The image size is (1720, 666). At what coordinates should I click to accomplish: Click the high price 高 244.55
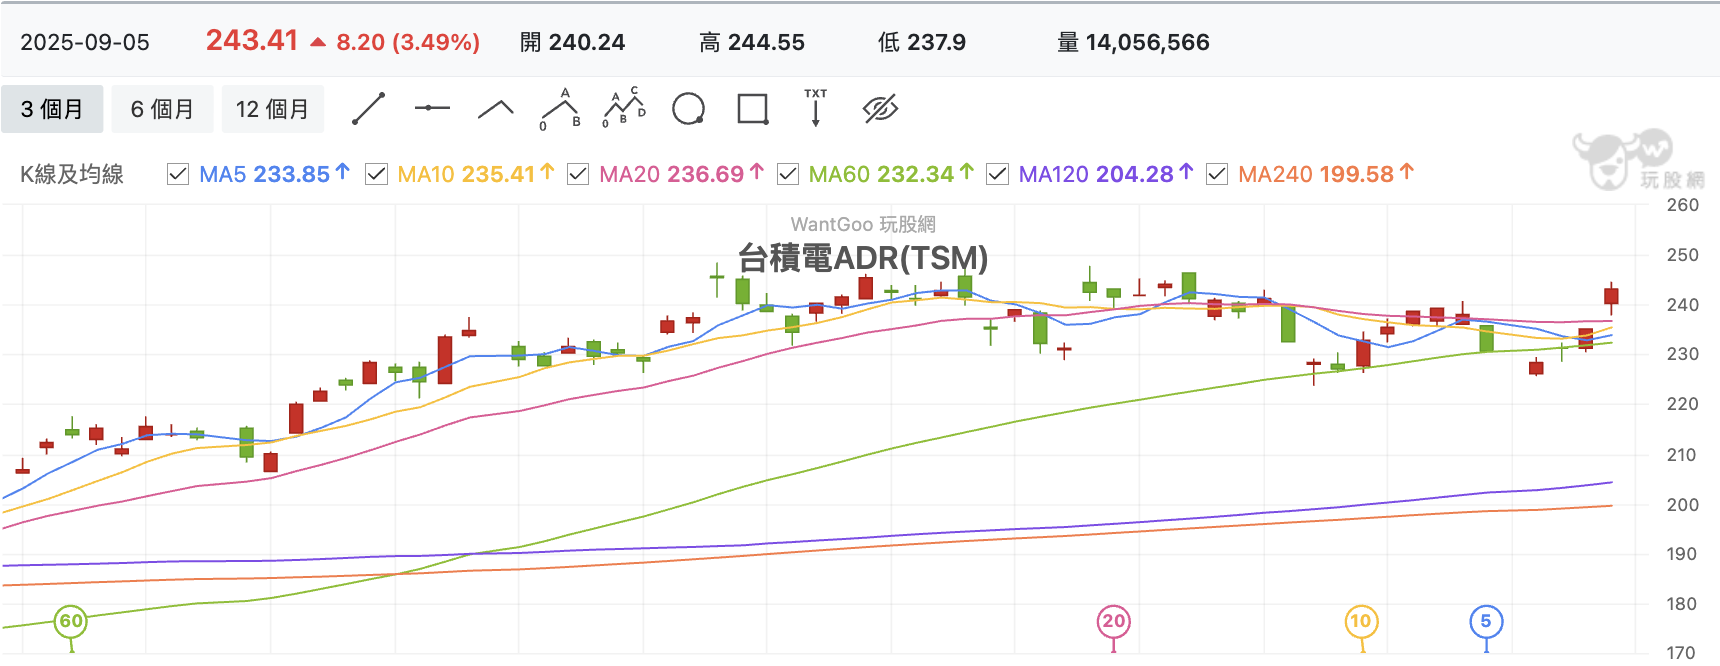[752, 42]
